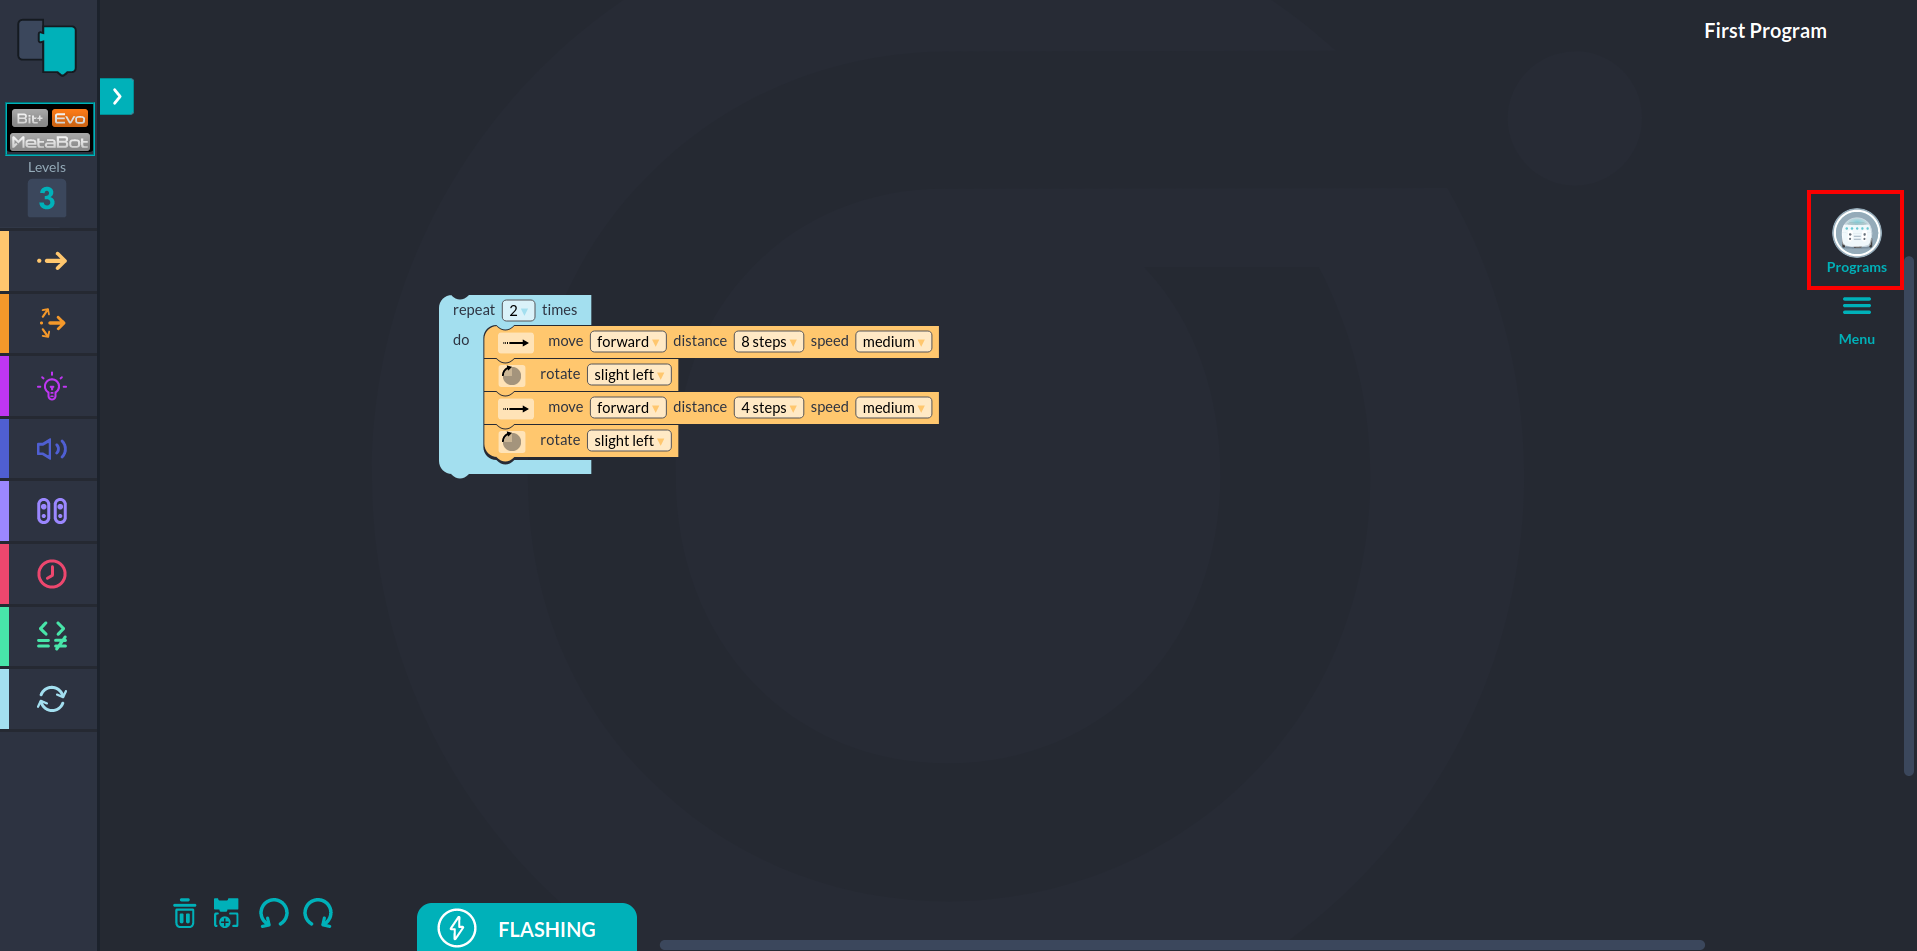Click the trash can delete icon
Image resolution: width=1917 pixels, height=951 pixels.
click(x=185, y=913)
